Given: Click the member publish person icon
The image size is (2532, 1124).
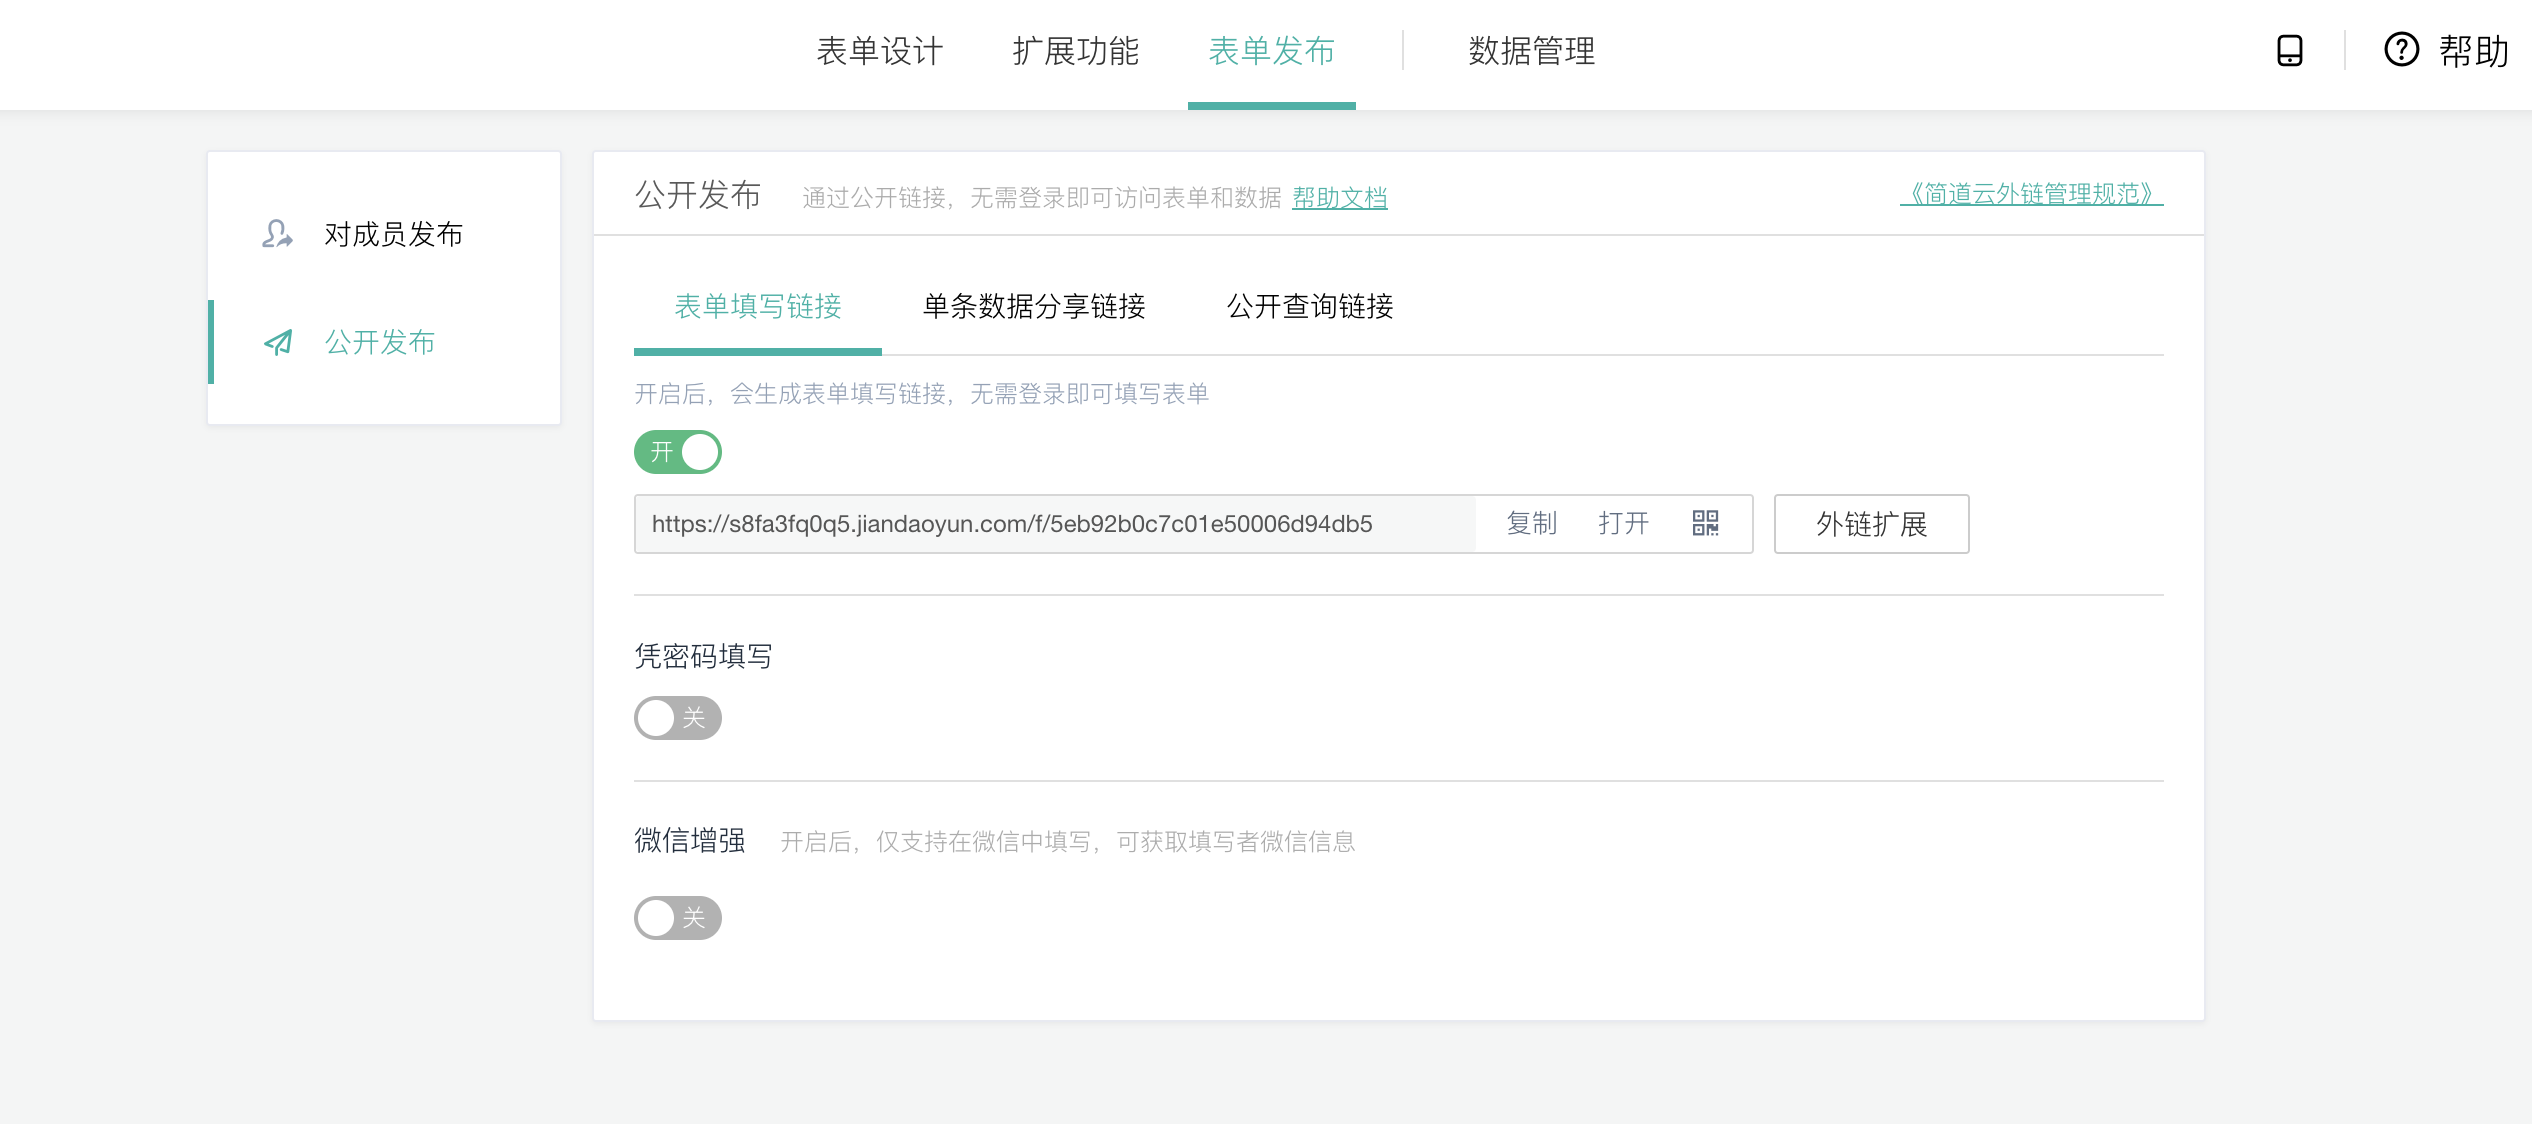Looking at the screenshot, I should click(x=277, y=234).
